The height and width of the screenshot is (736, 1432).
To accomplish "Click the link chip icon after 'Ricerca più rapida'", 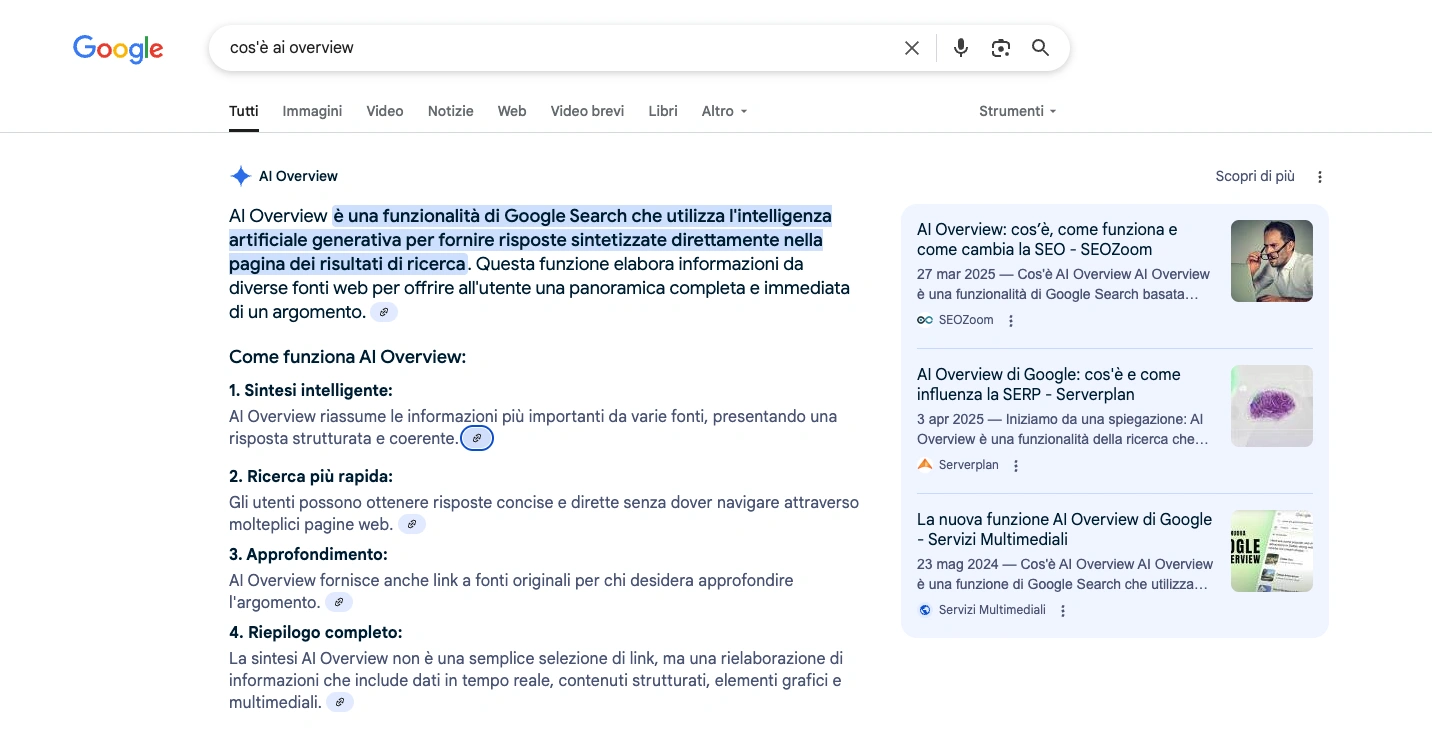I will pos(412,524).
